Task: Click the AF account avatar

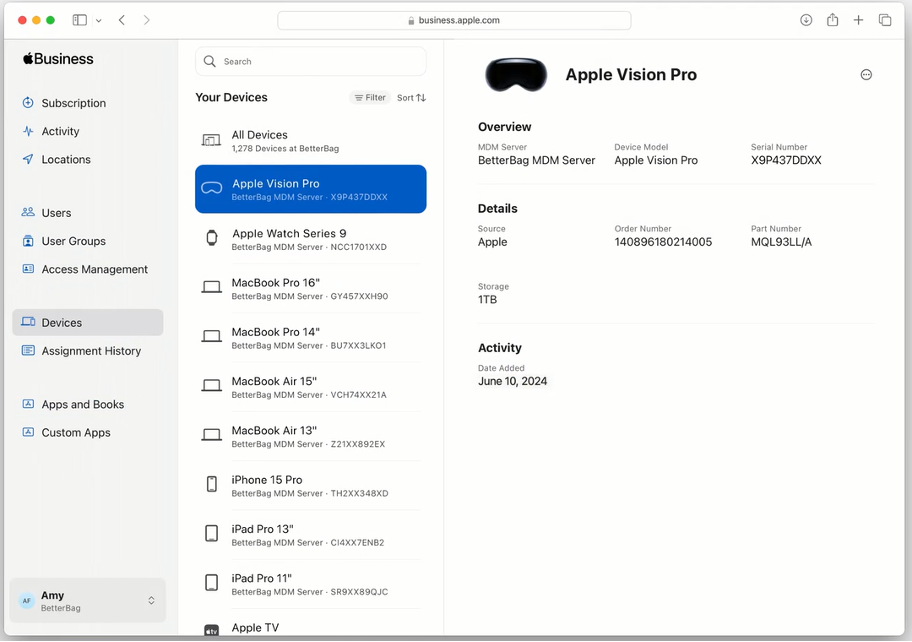Action: (x=27, y=601)
